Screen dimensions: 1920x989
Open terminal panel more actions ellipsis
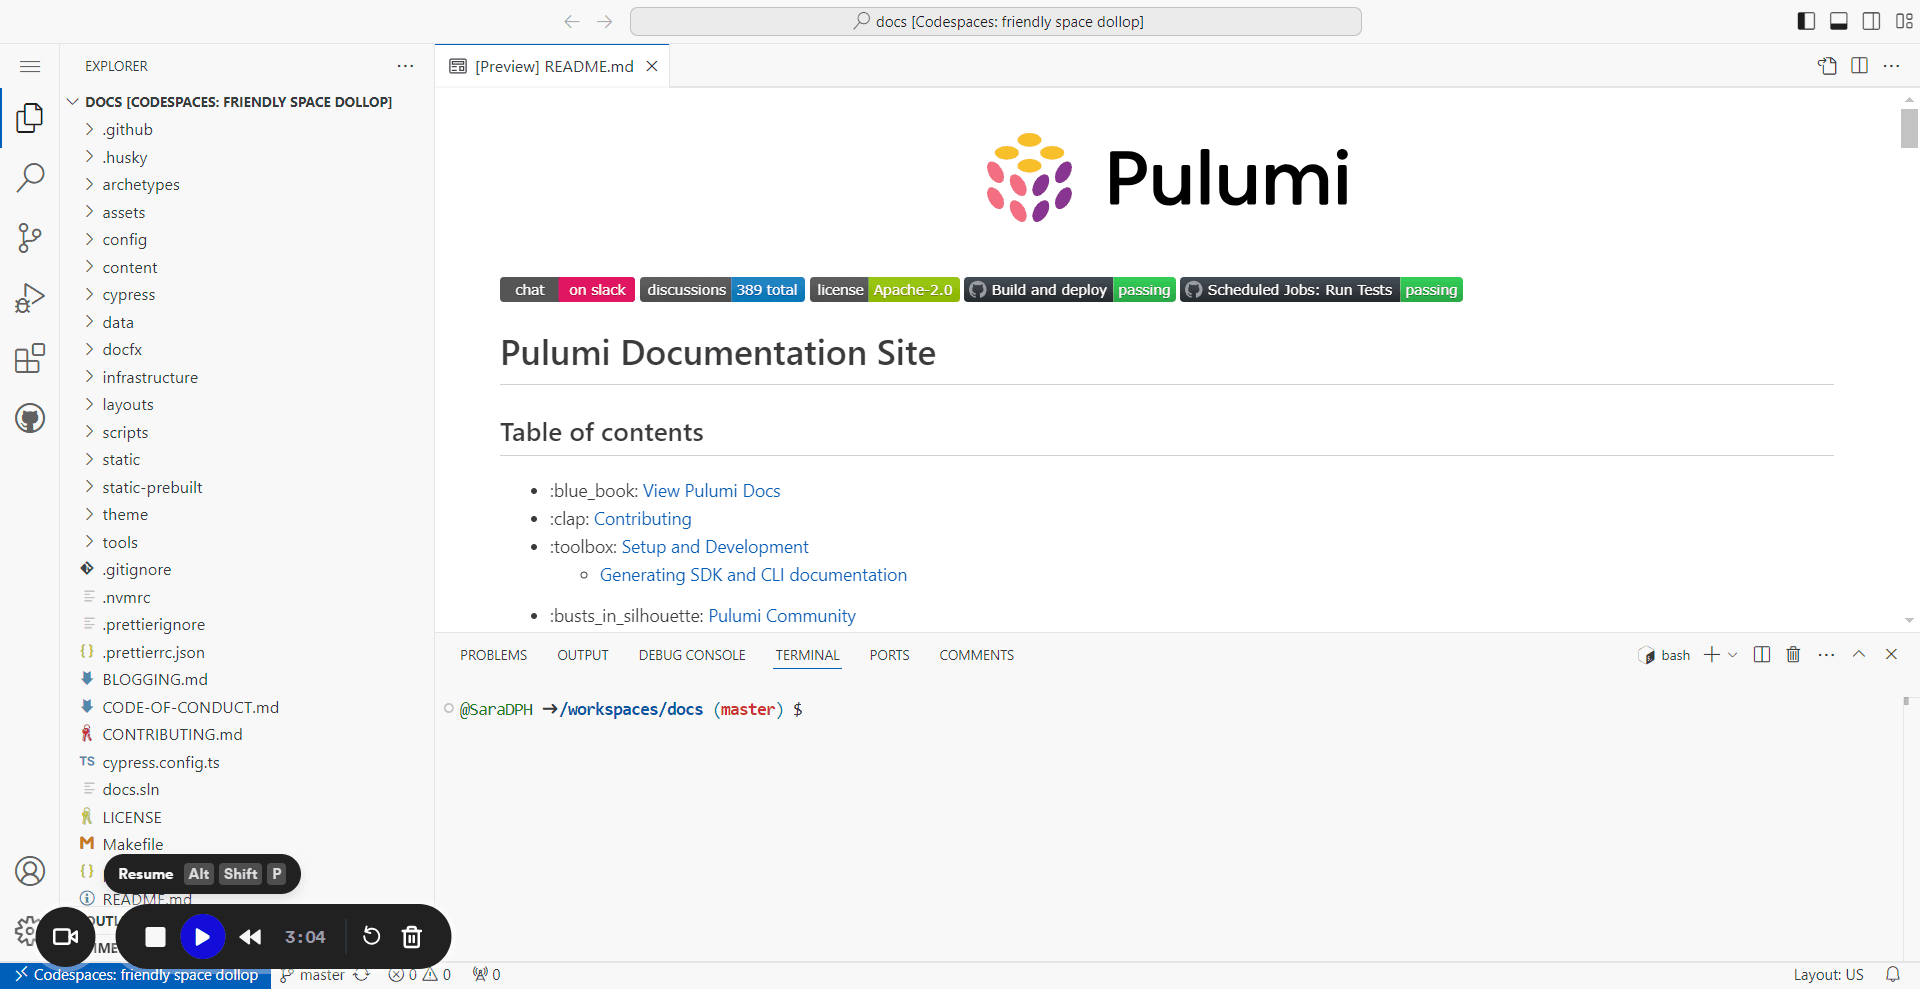[x=1826, y=655]
